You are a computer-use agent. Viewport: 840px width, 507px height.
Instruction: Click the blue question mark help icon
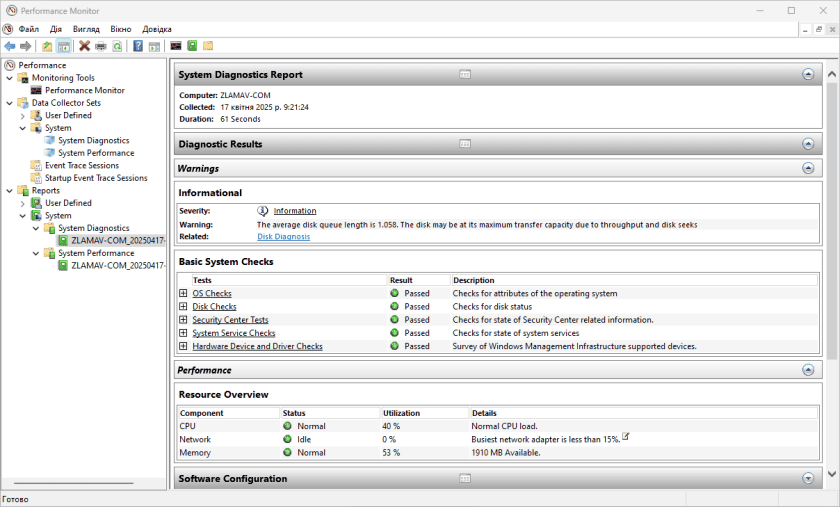tap(138, 46)
